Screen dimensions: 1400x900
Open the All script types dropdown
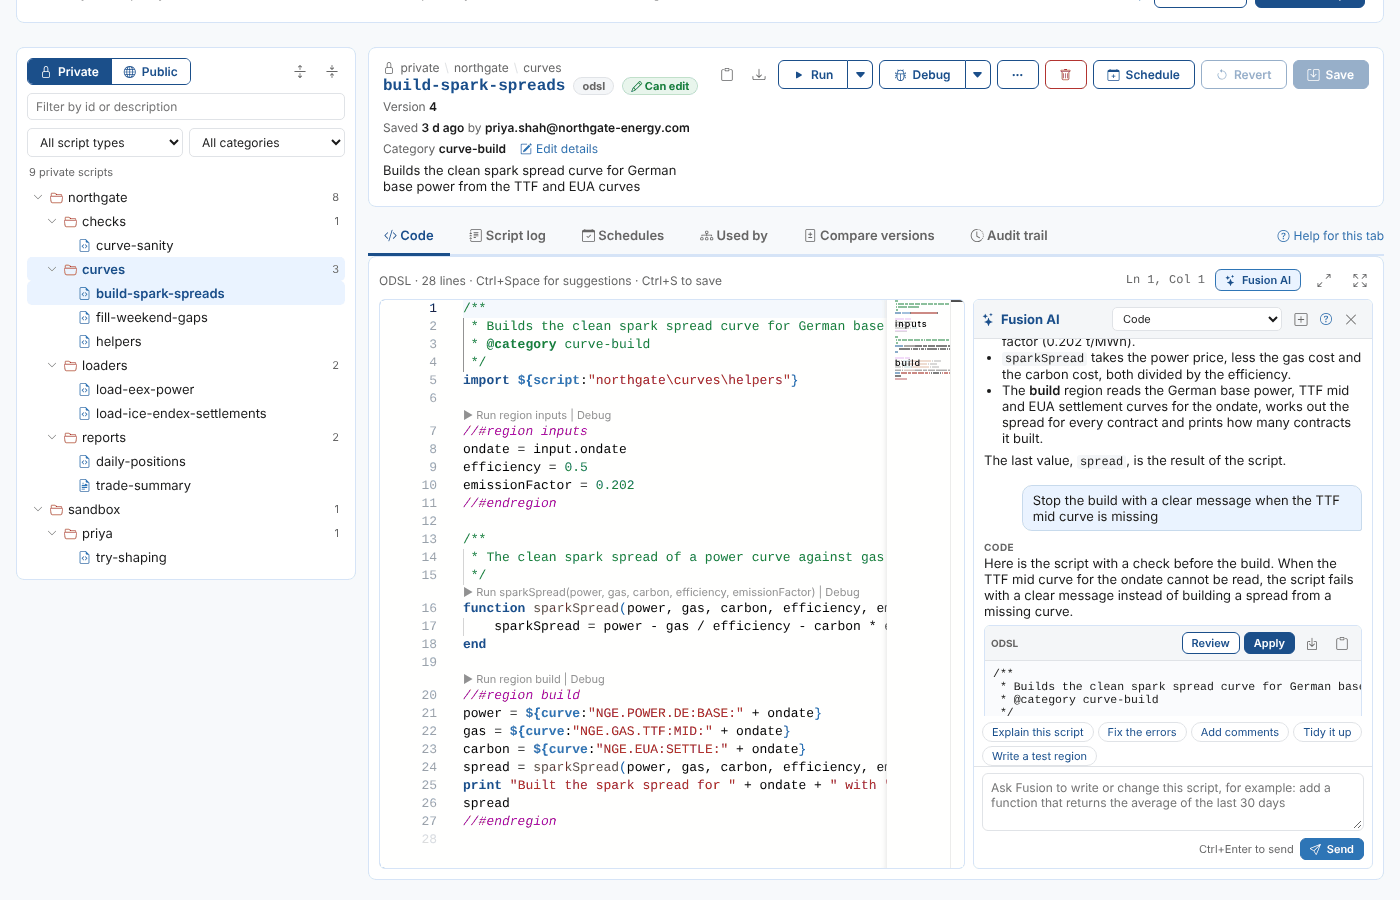coord(105,143)
